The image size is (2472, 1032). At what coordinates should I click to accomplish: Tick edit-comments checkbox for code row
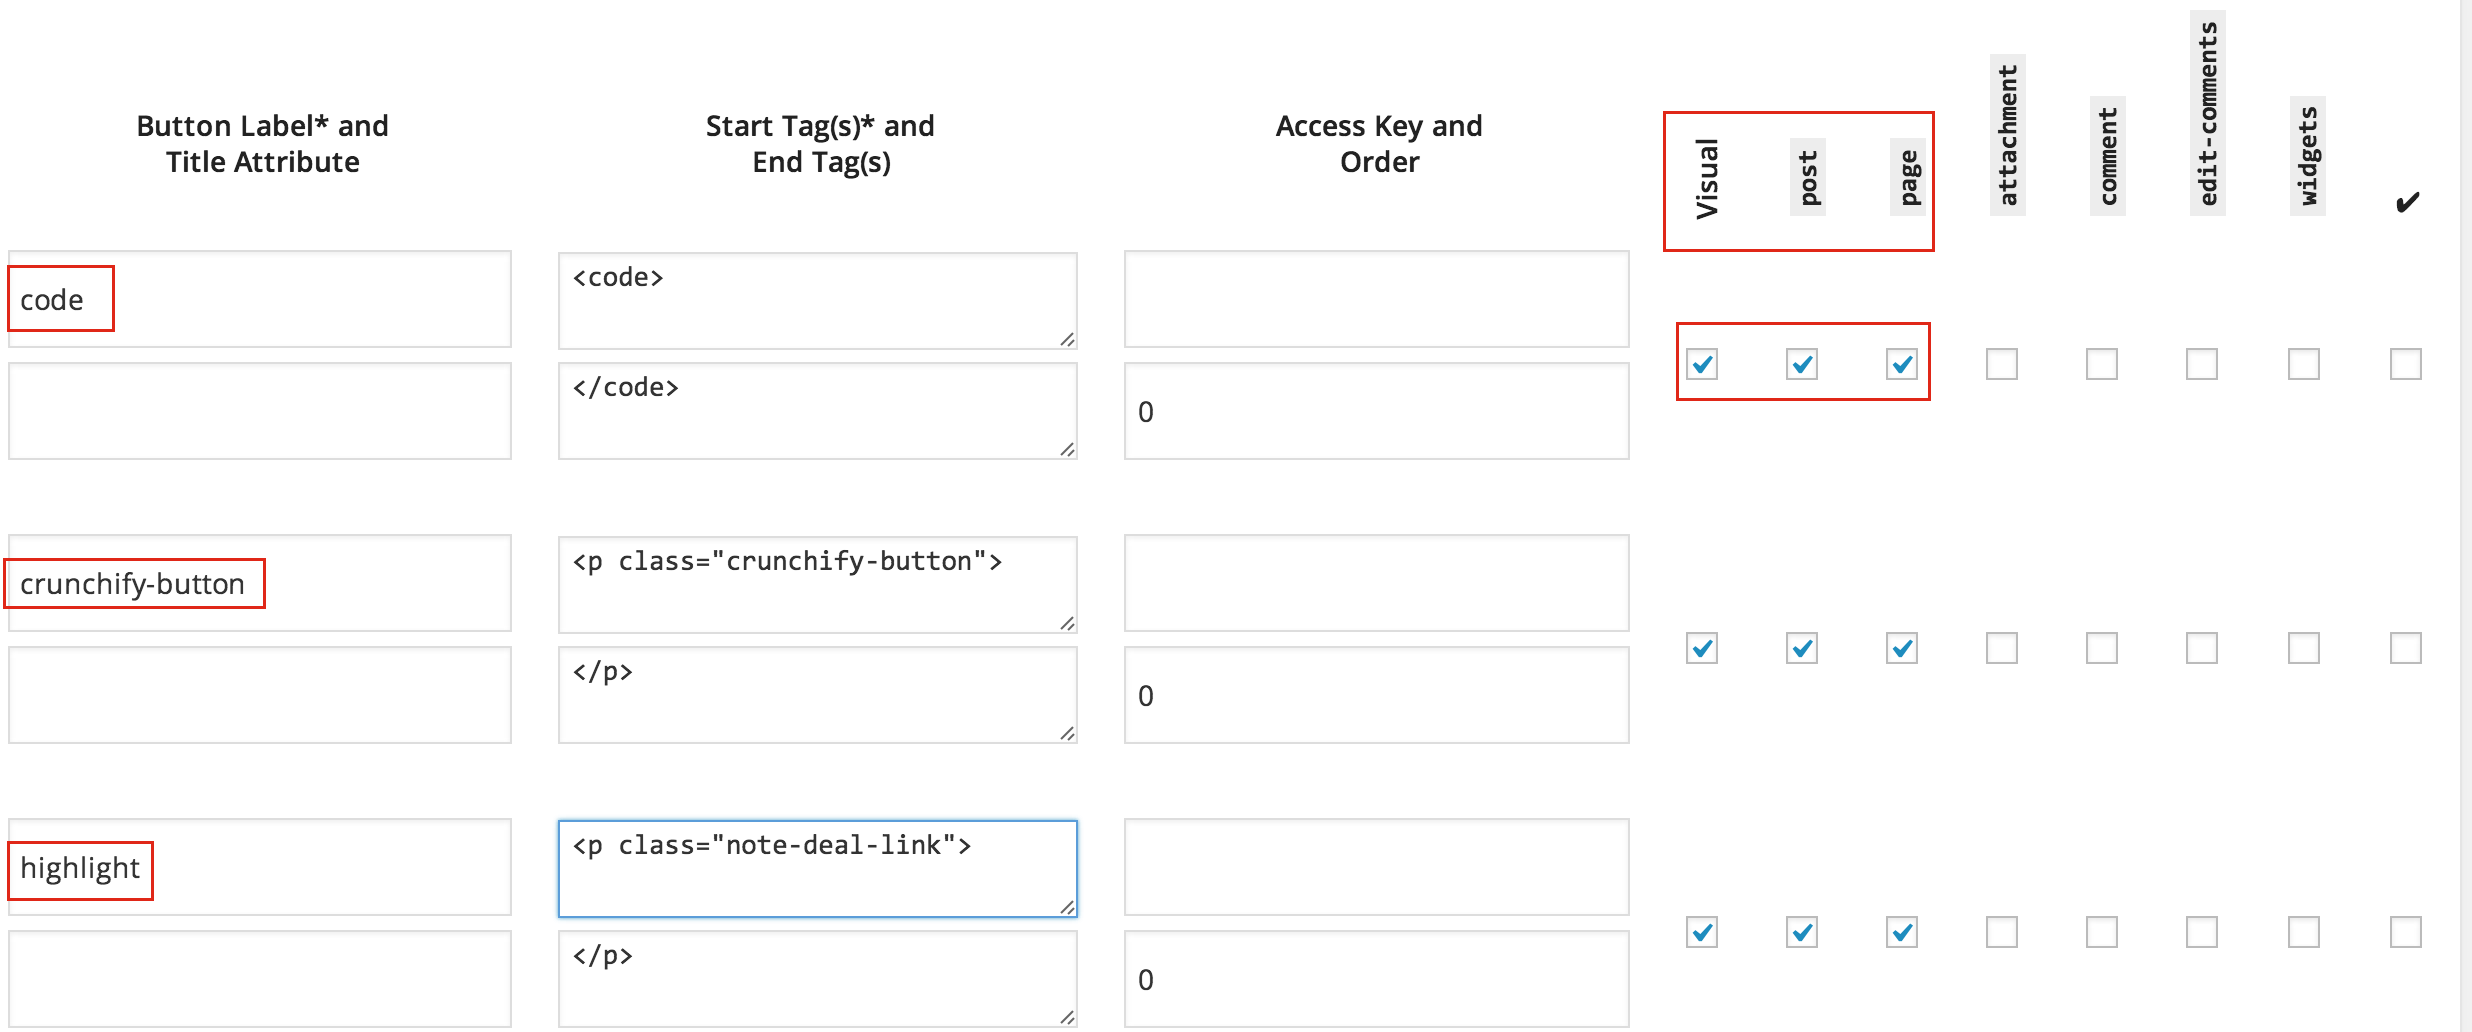(2202, 364)
